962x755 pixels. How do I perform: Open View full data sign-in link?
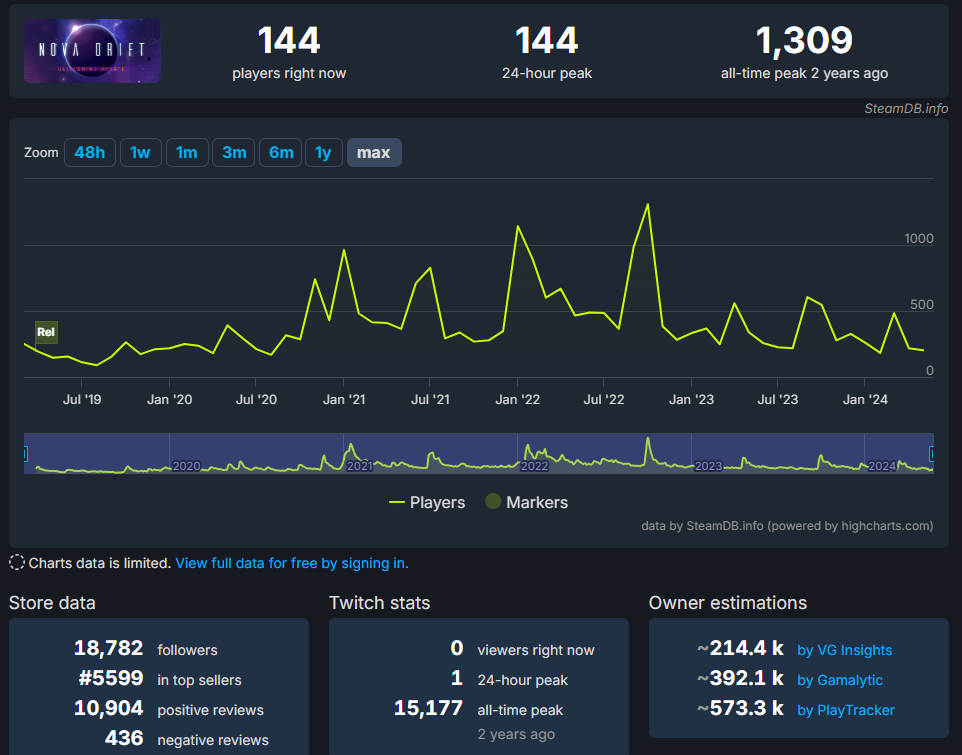[x=292, y=563]
